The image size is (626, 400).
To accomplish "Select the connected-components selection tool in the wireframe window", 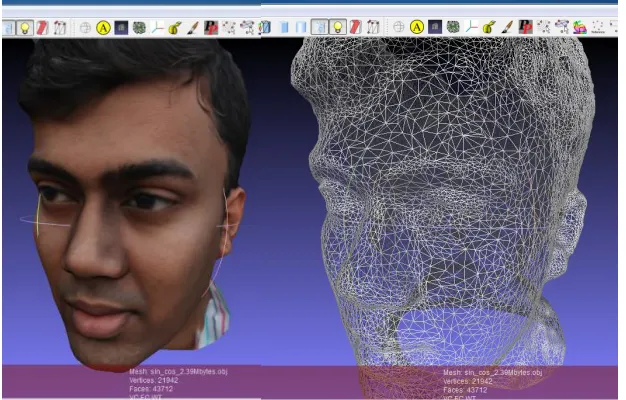I will point(561,27).
